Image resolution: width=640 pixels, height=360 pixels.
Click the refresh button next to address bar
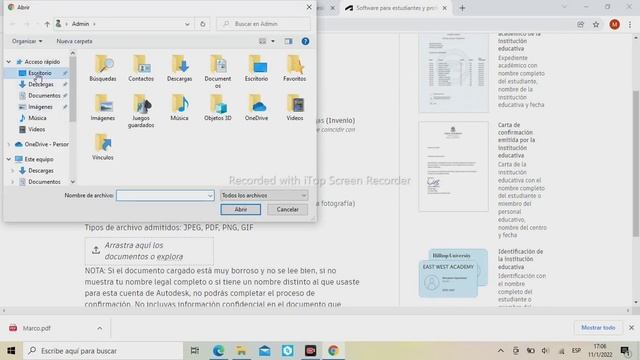click(x=203, y=24)
